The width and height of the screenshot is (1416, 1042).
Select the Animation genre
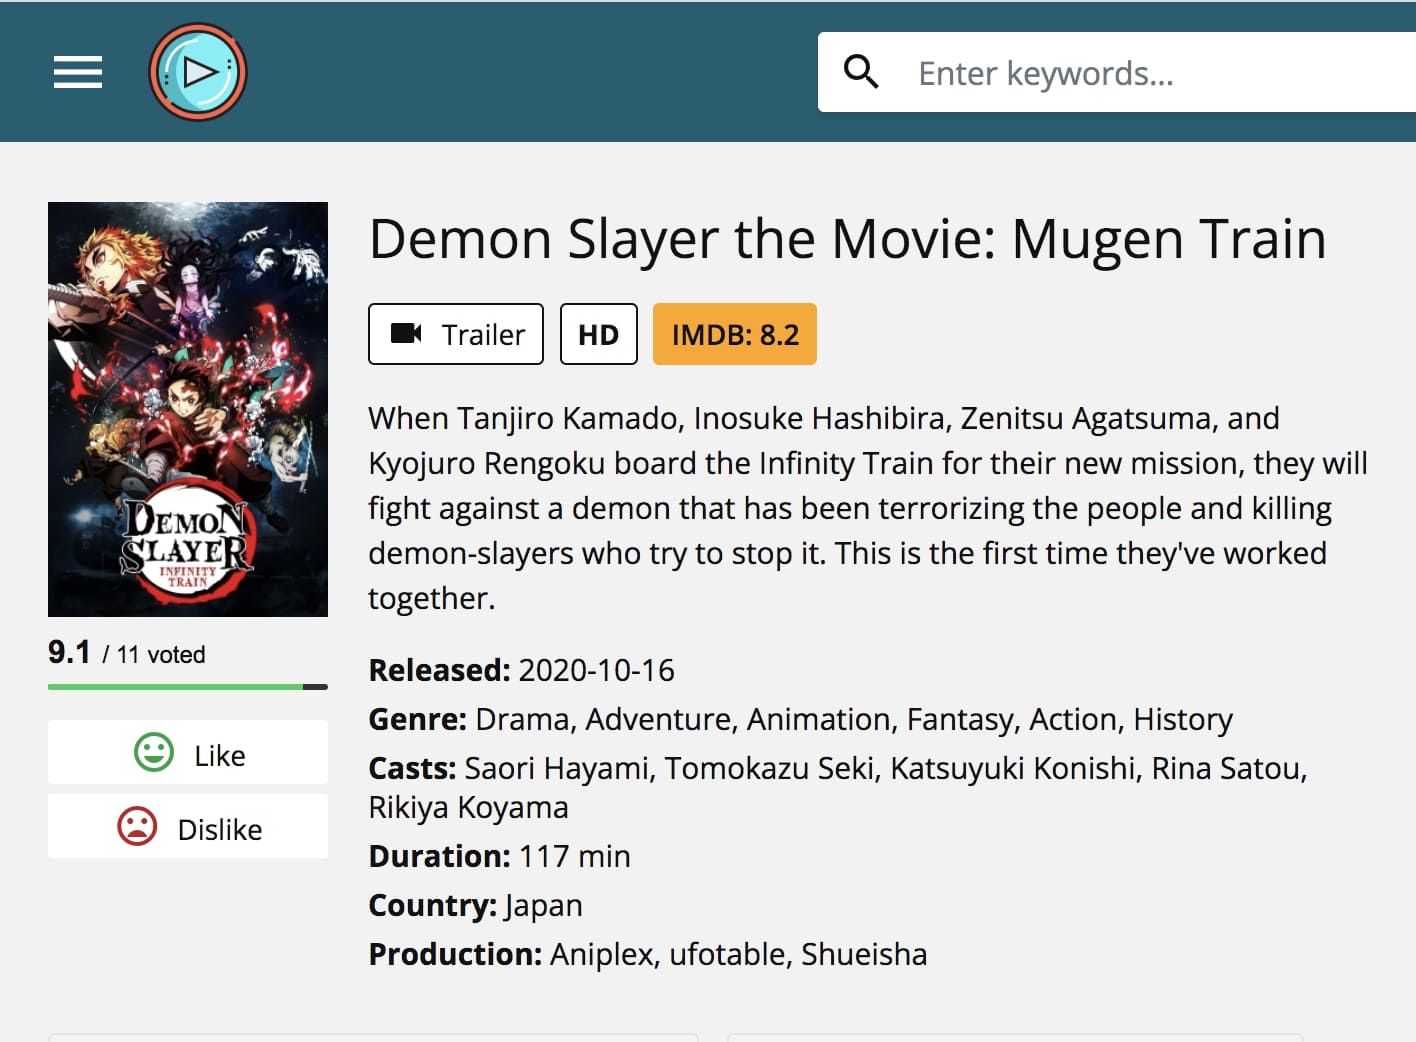pos(818,719)
